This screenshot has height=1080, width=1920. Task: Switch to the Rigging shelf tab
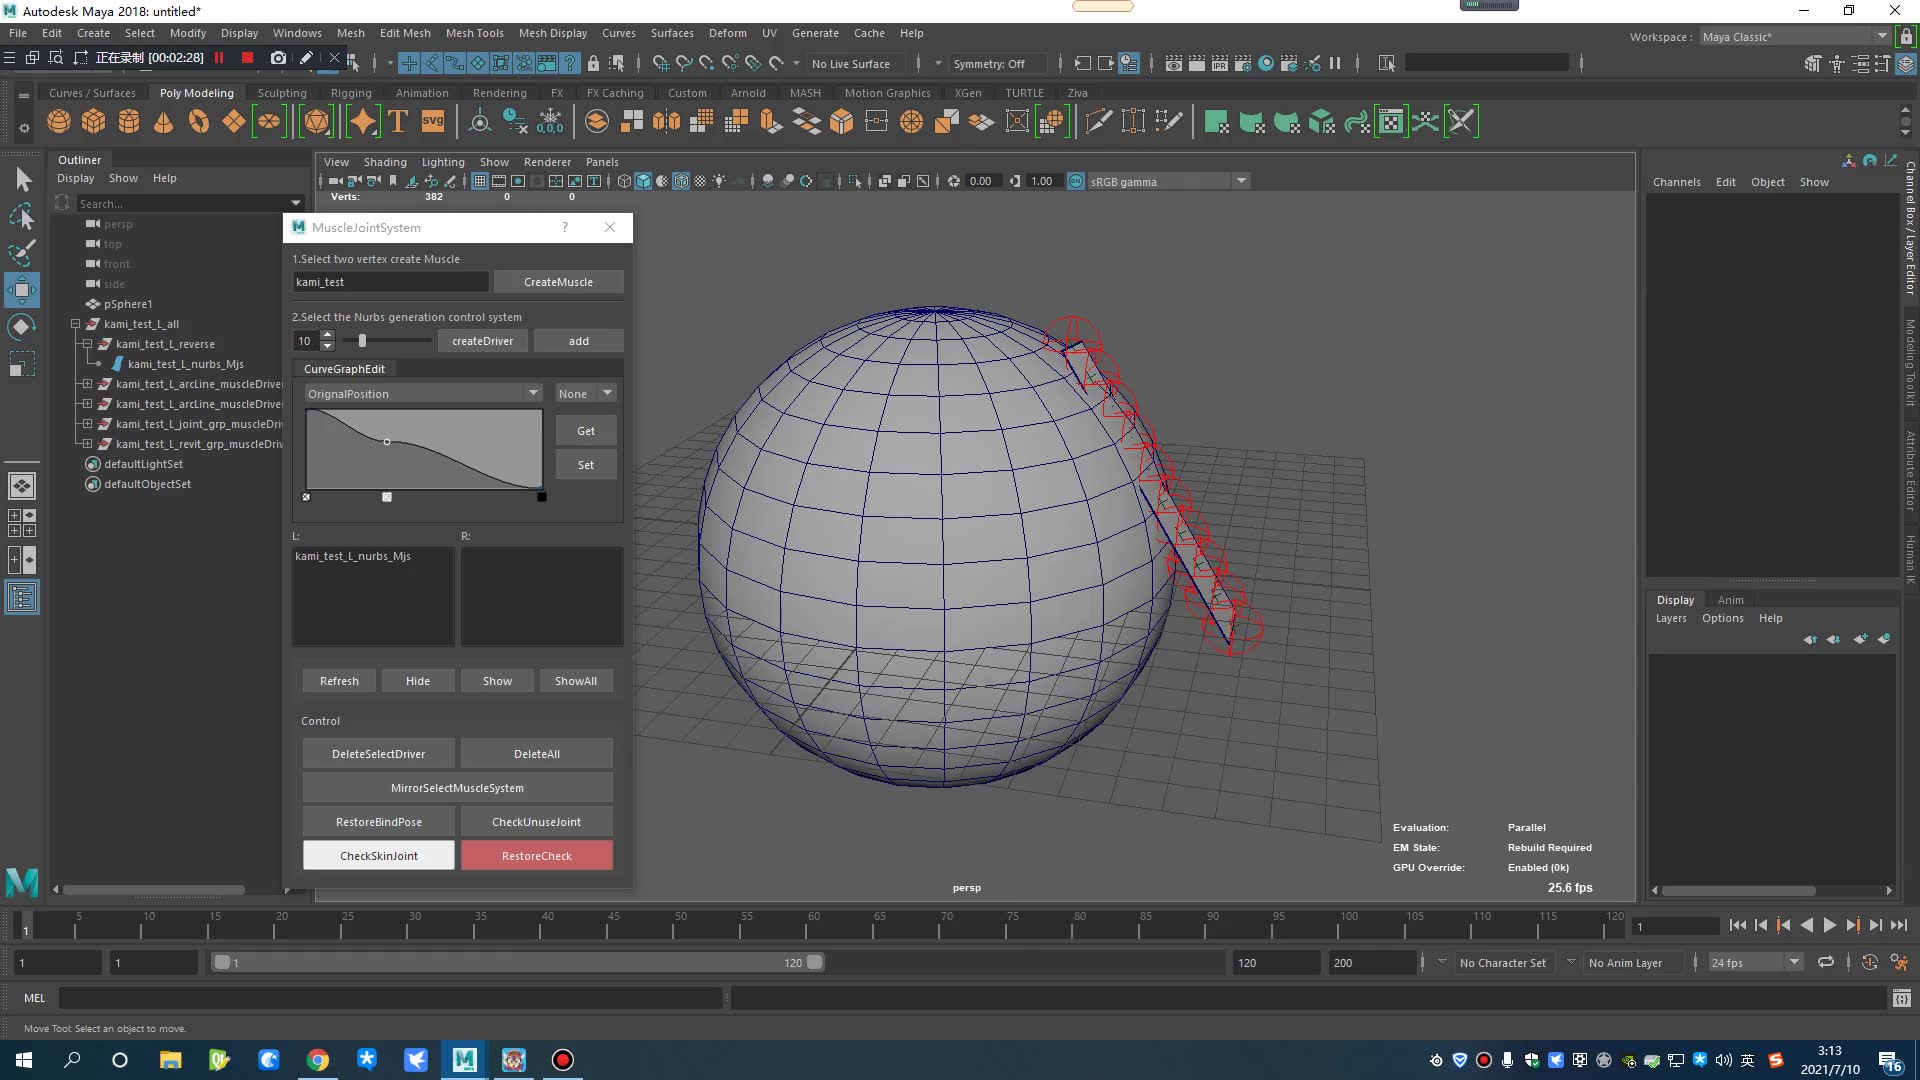click(351, 93)
